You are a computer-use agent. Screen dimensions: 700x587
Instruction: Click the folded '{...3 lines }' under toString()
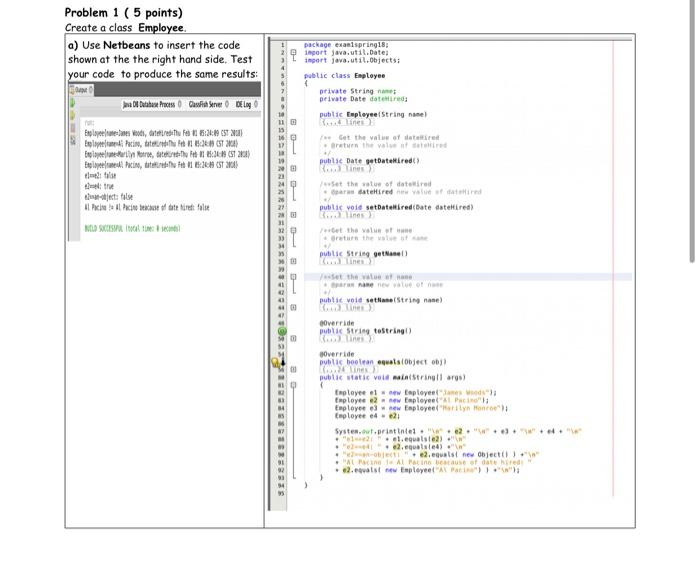tap(347, 338)
